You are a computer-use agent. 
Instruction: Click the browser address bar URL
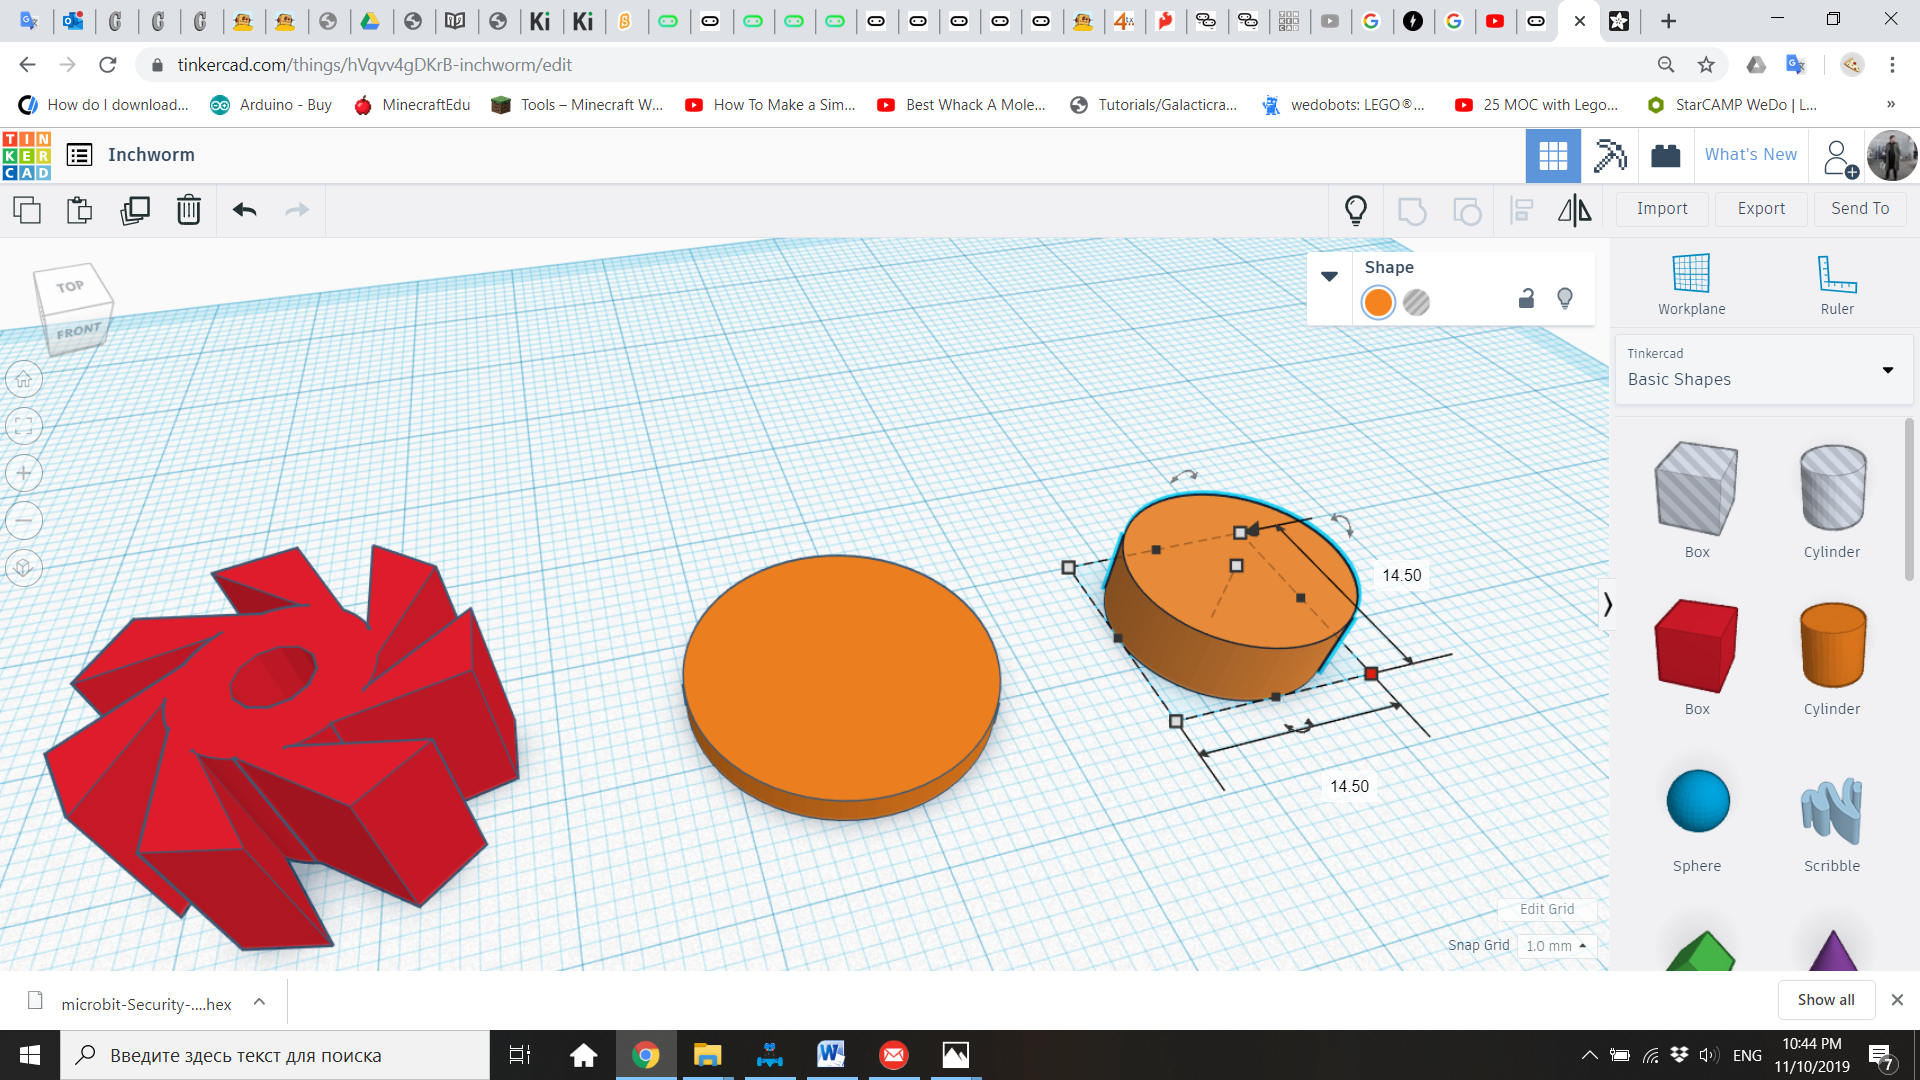pyautogui.click(x=375, y=65)
